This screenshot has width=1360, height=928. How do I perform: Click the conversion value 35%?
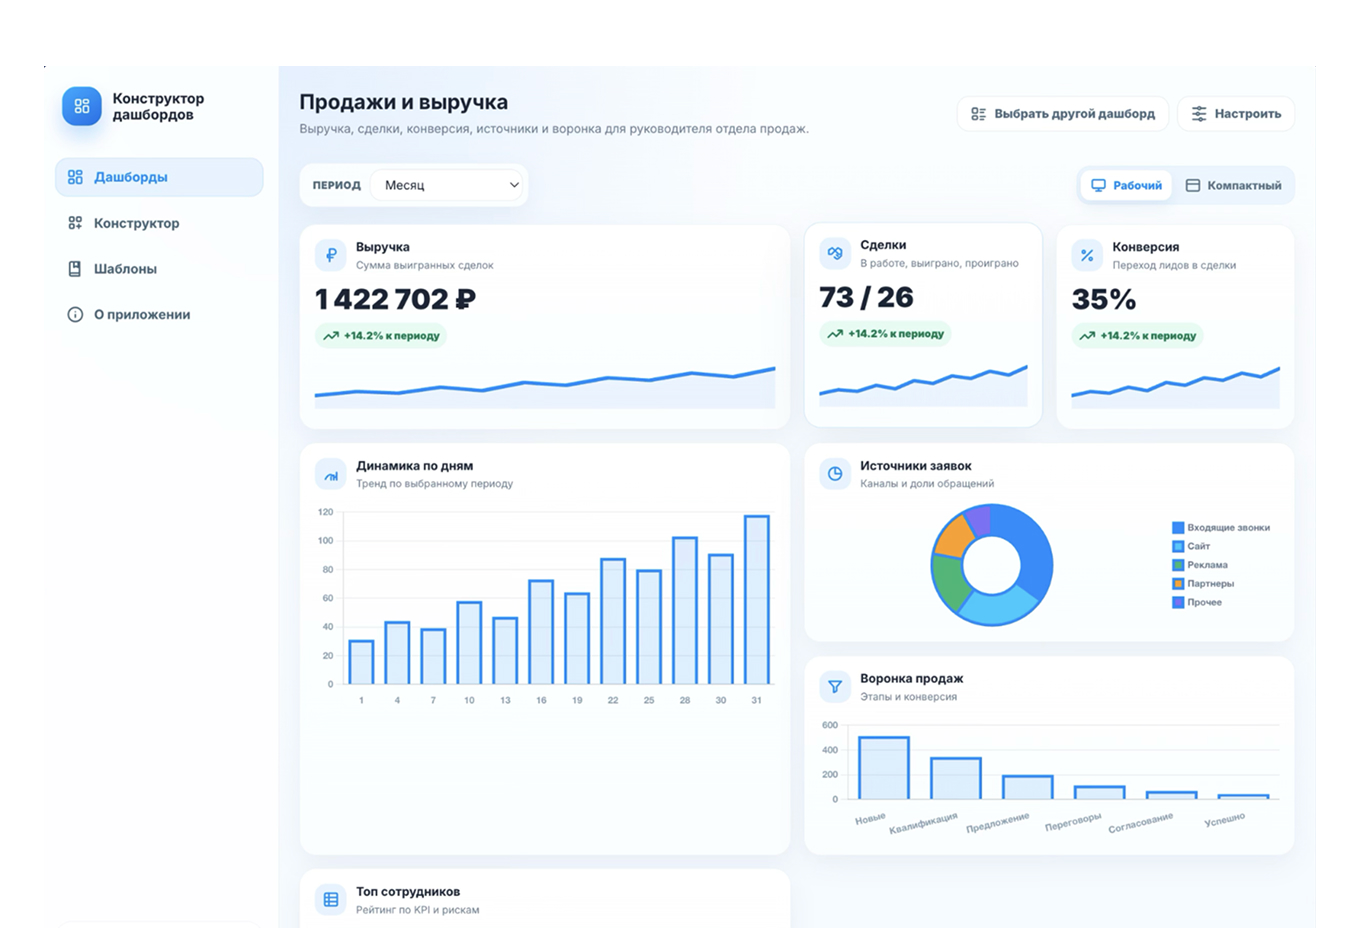[x=1104, y=299]
